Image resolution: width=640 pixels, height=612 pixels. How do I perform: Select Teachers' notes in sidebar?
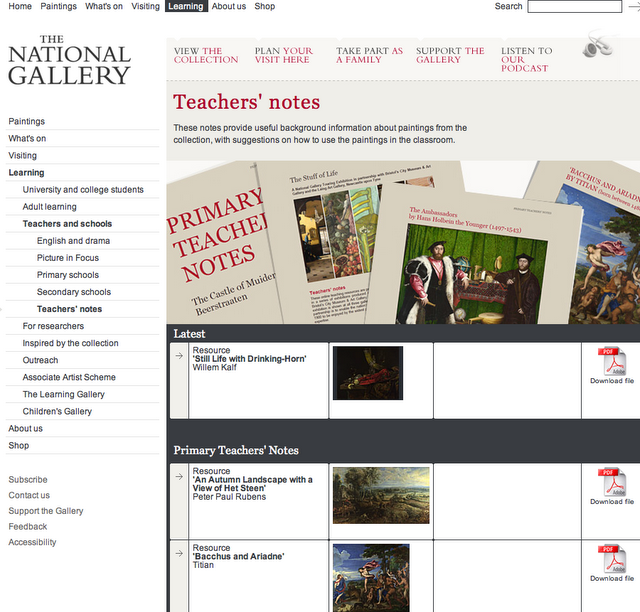(x=69, y=309)
